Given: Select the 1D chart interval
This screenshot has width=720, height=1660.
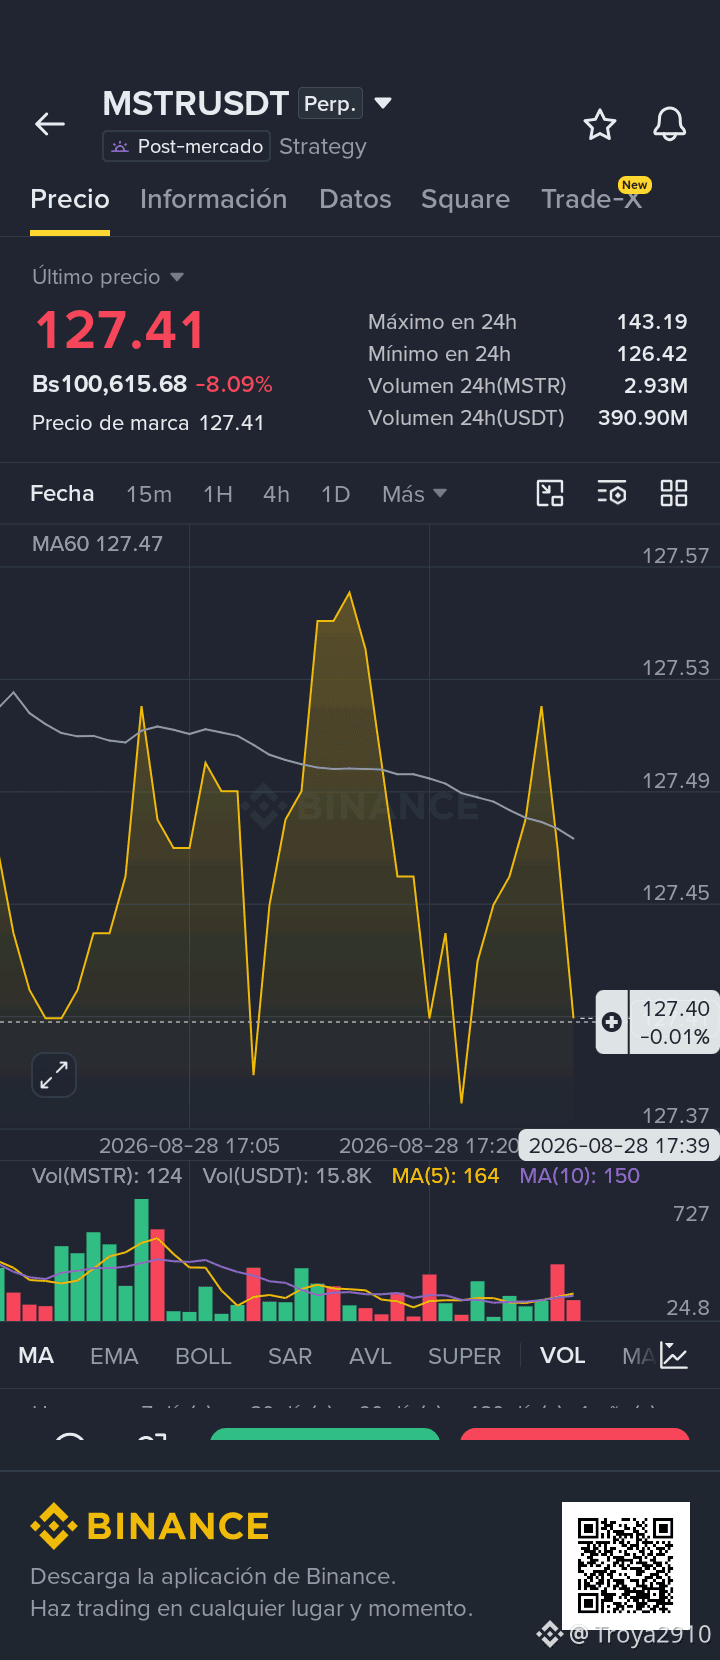Looking at the screenshot, I should click(335, 494).
